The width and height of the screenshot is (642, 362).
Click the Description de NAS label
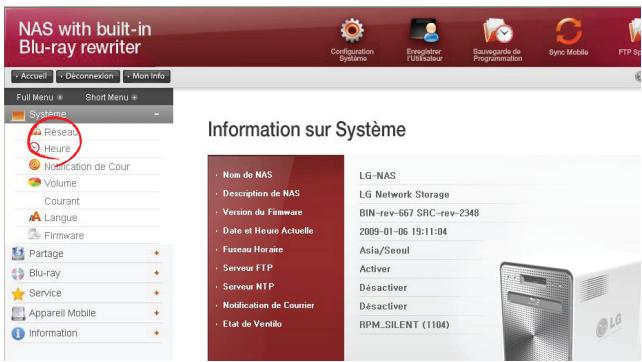261,193
